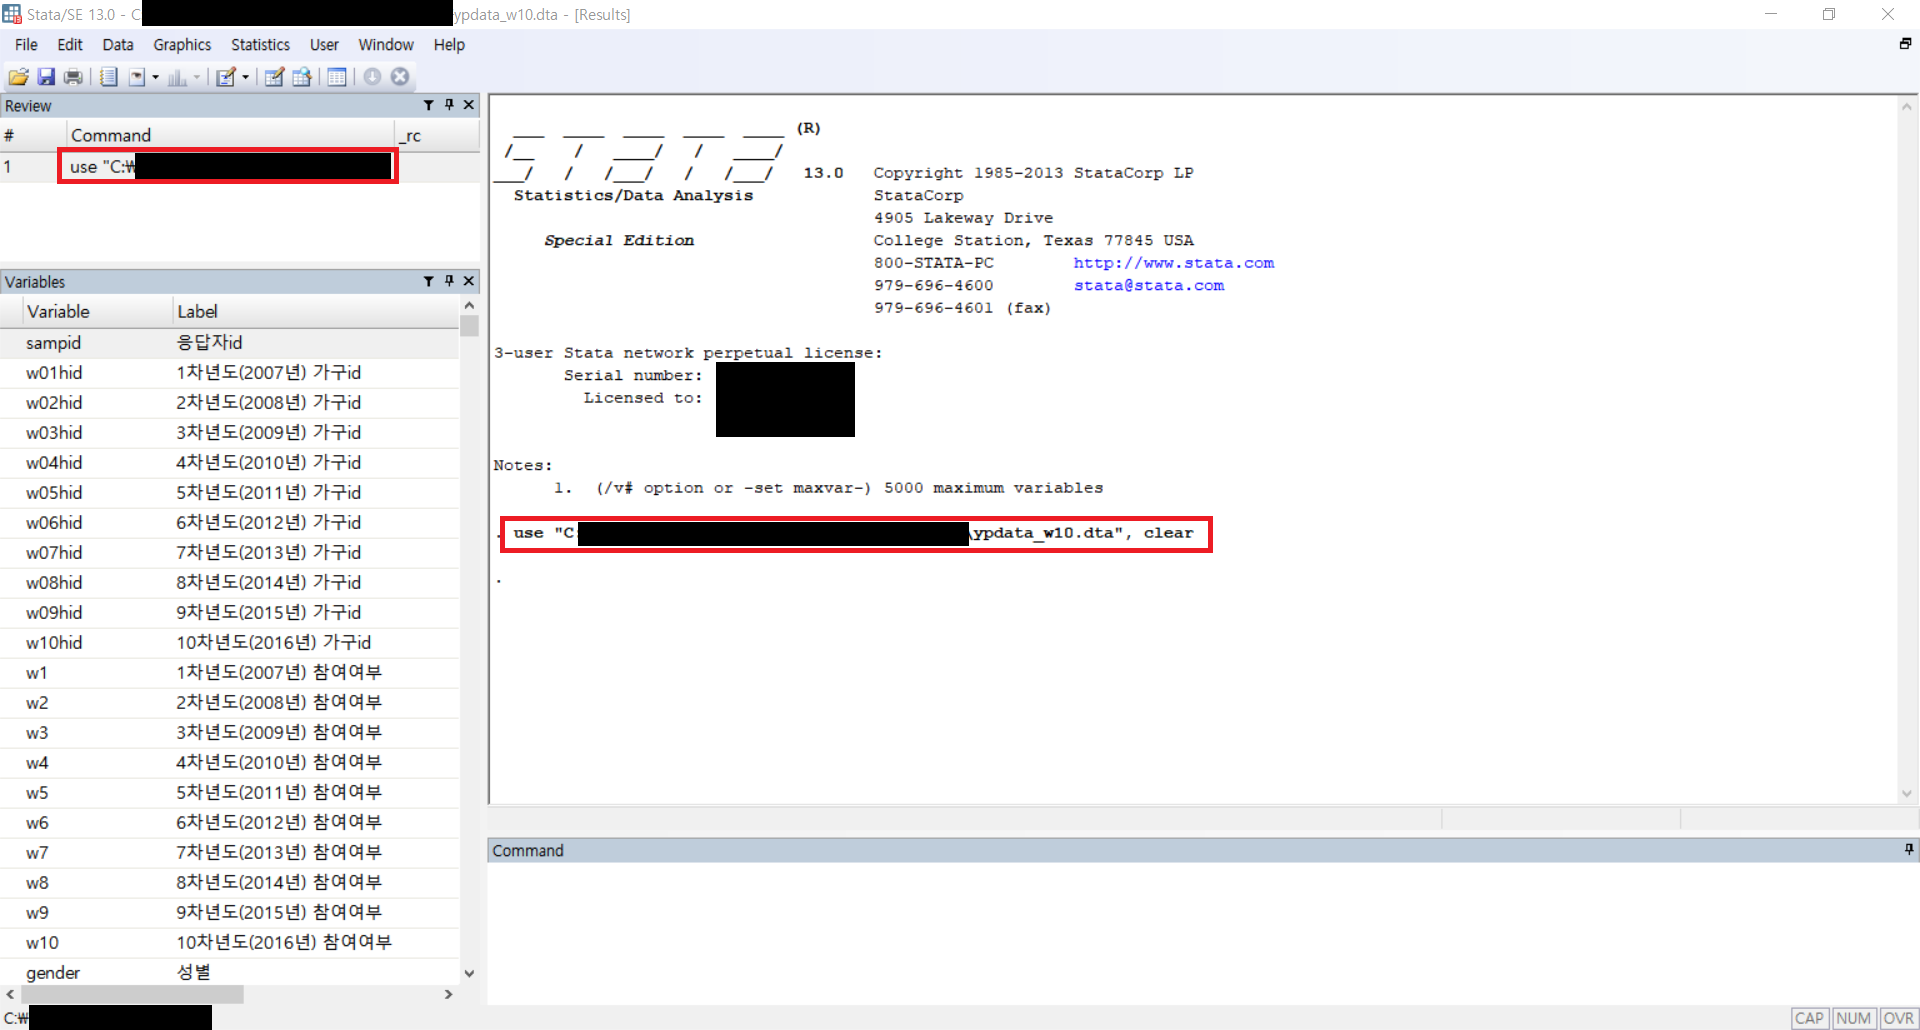Viewport: 1920px width, 1030px height.
Task: Select the w10 variable row
Action: pyautogui.click(x=230, y=943)
